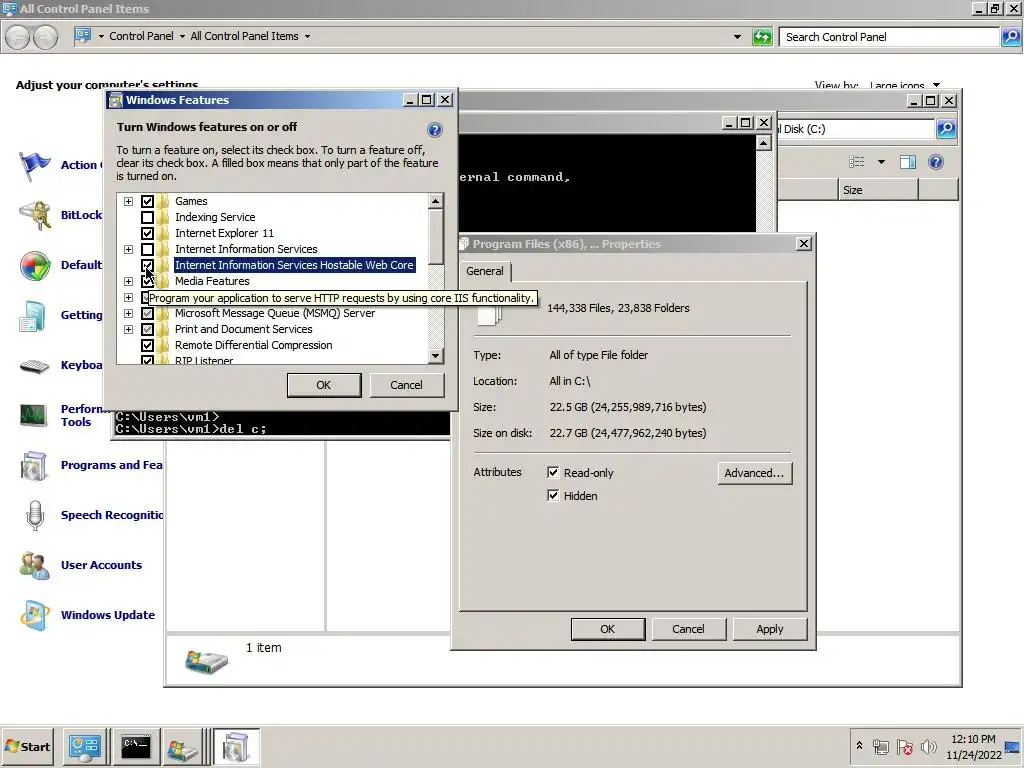The width and height of the screenshot is (1024, 768).
Task: Click the local disk icon in details pane
Action: coord(206,661)
